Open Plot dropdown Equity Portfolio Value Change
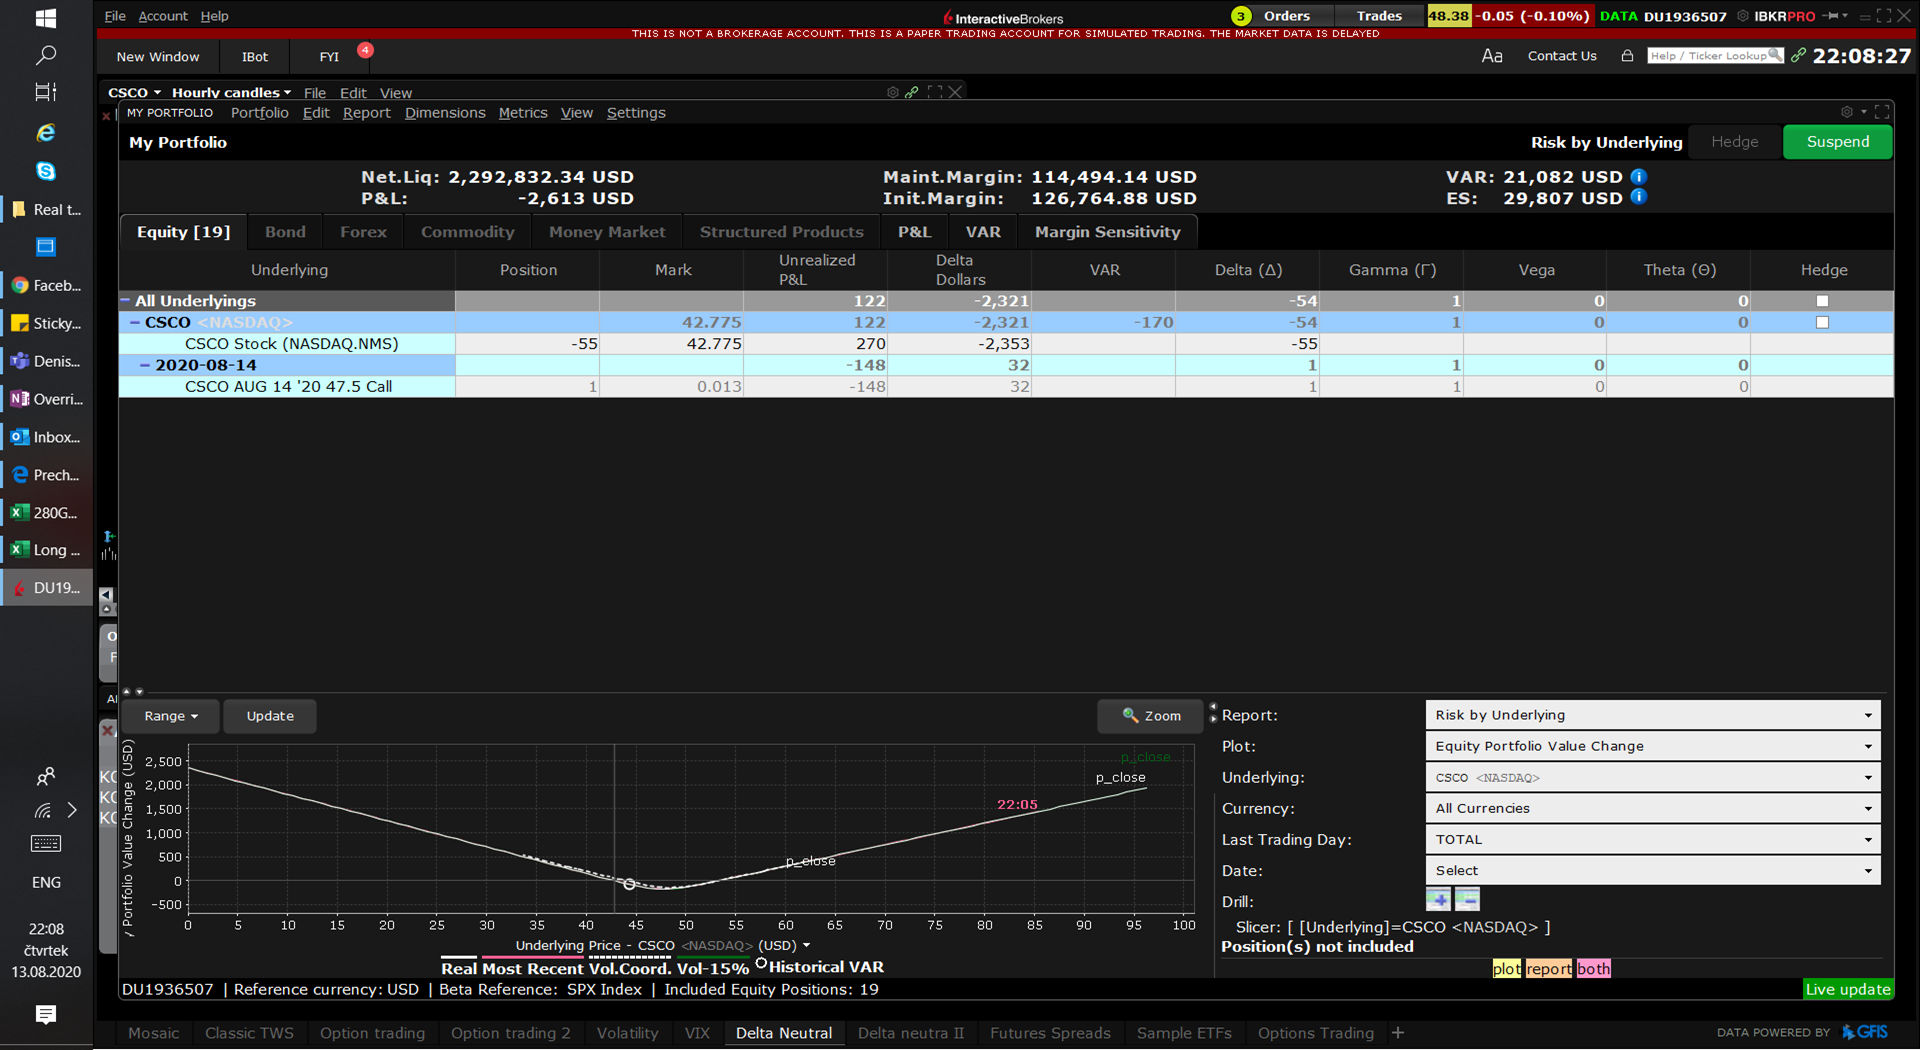Image resolution: width=1920 pixels, height=1050 pixels. [x=1653, y=746]
